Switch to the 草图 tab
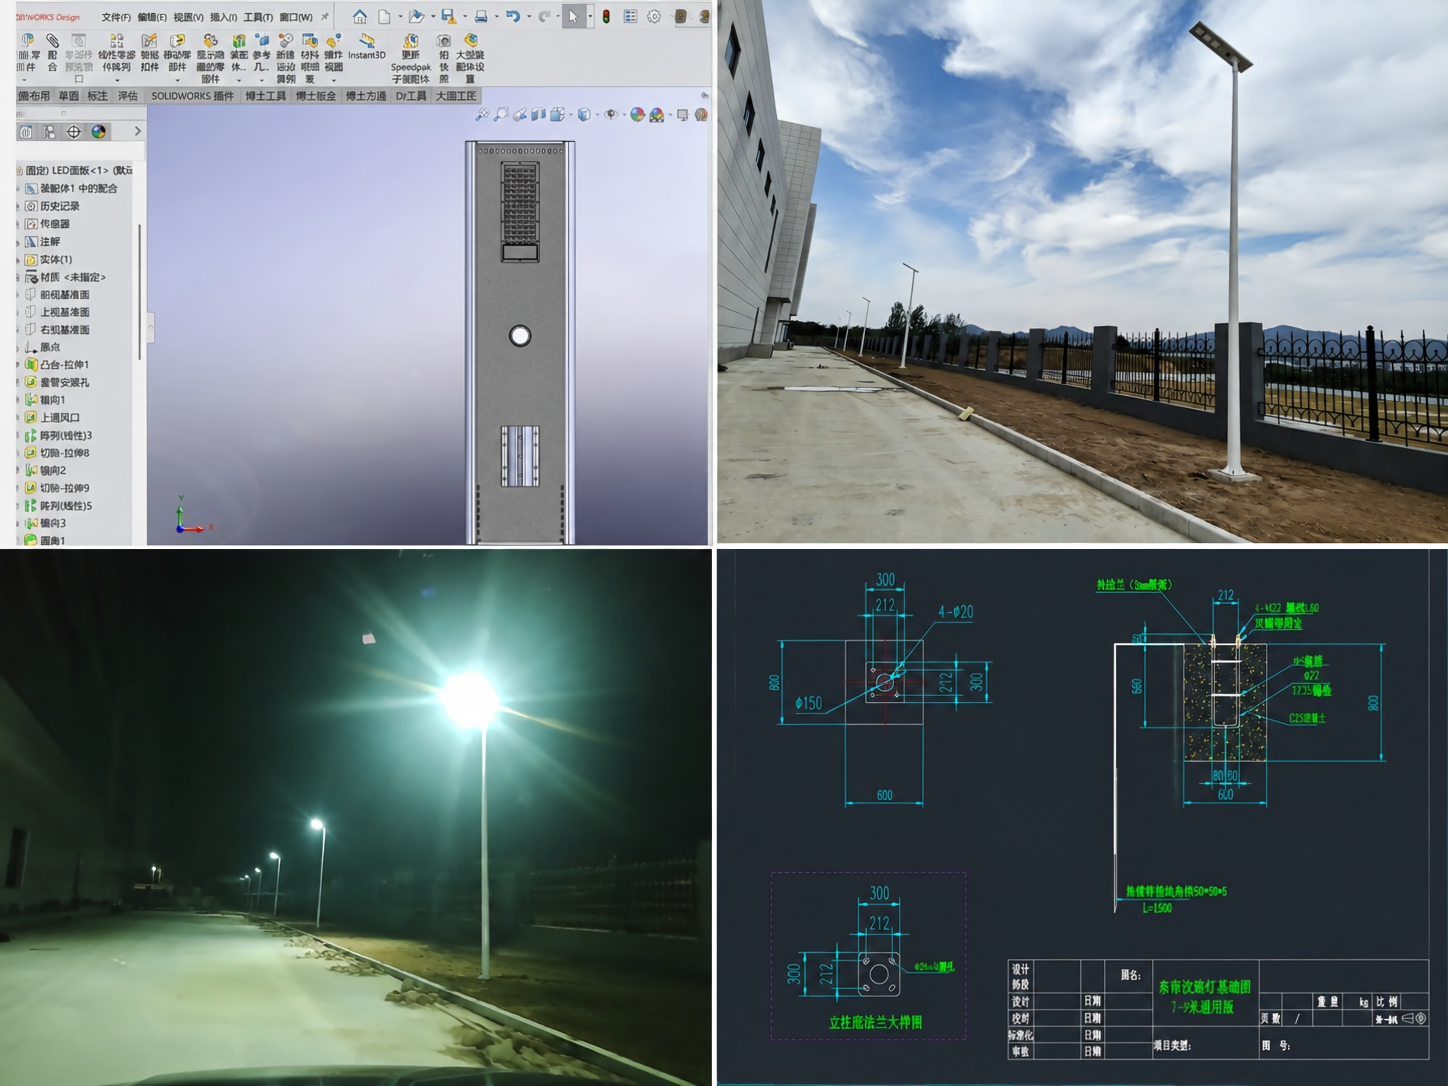1448x1086 pixels. coord(69,96)
